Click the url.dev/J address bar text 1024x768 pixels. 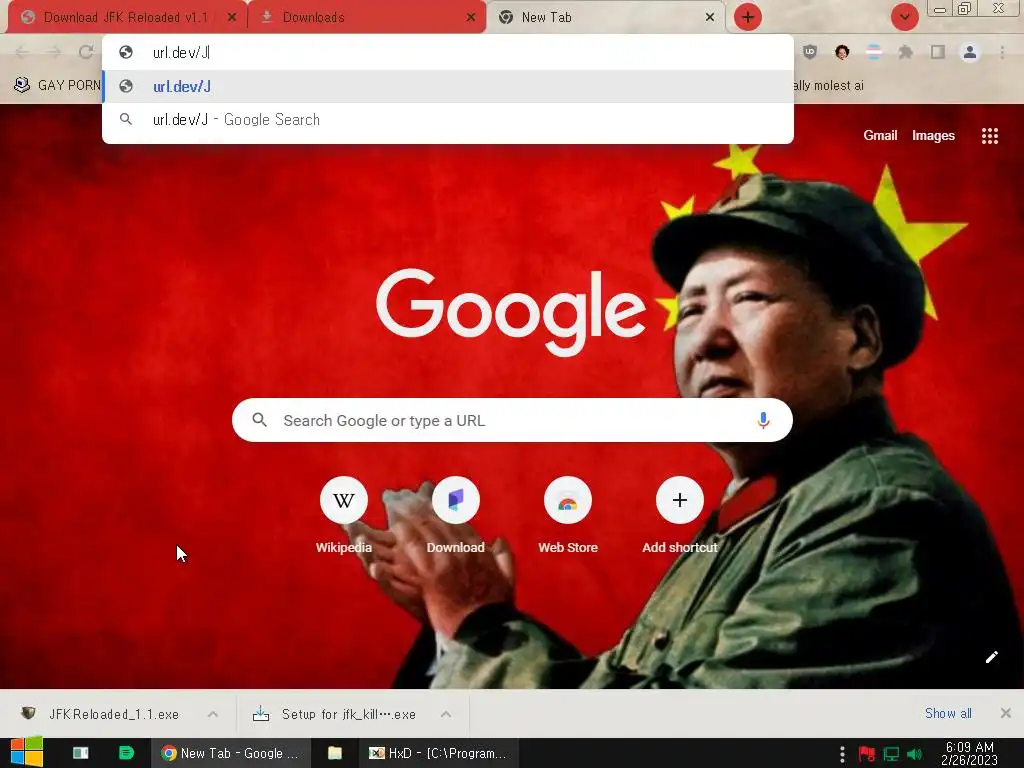tap(181, 52)
